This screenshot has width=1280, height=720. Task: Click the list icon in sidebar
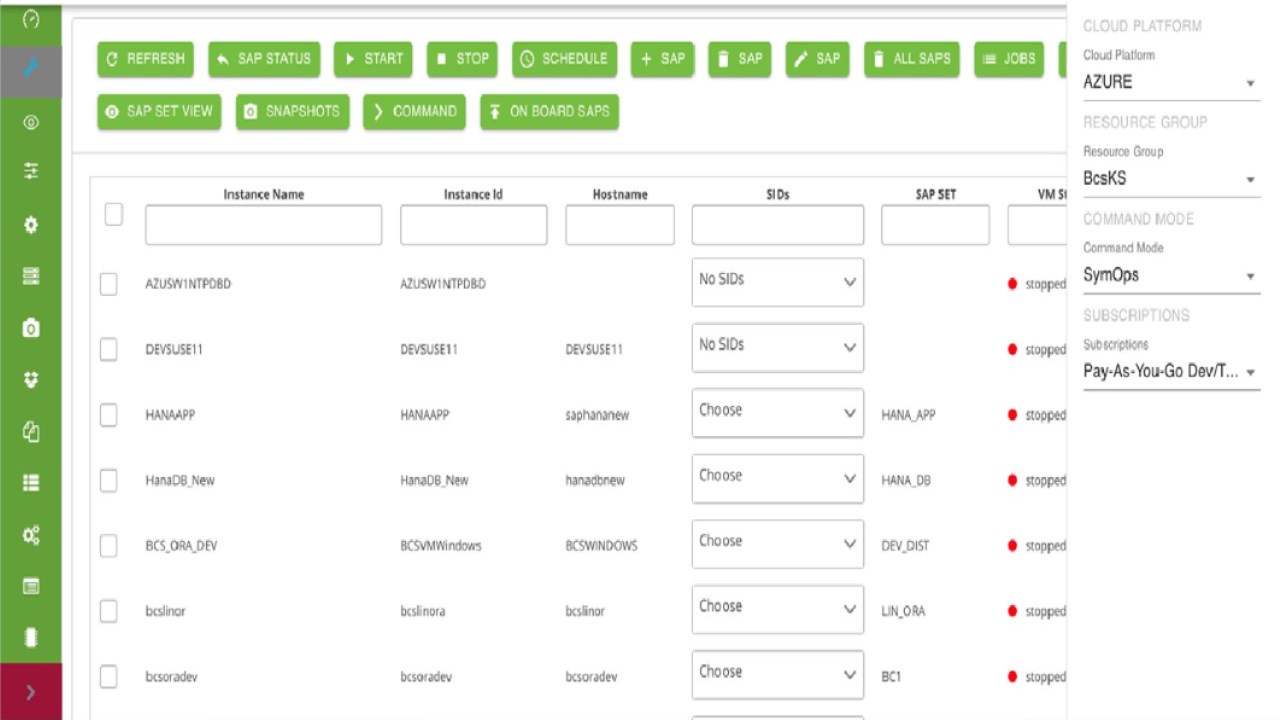pyautogui.click(x=30, y=483)
